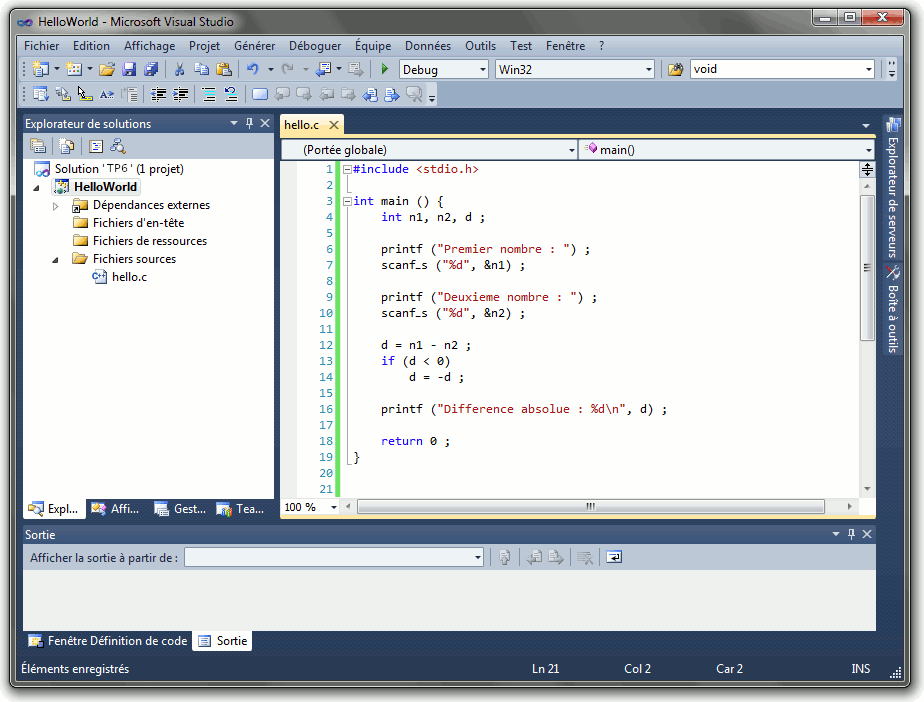Click the Display Parameter Info icon

click(x=62, y=94)
